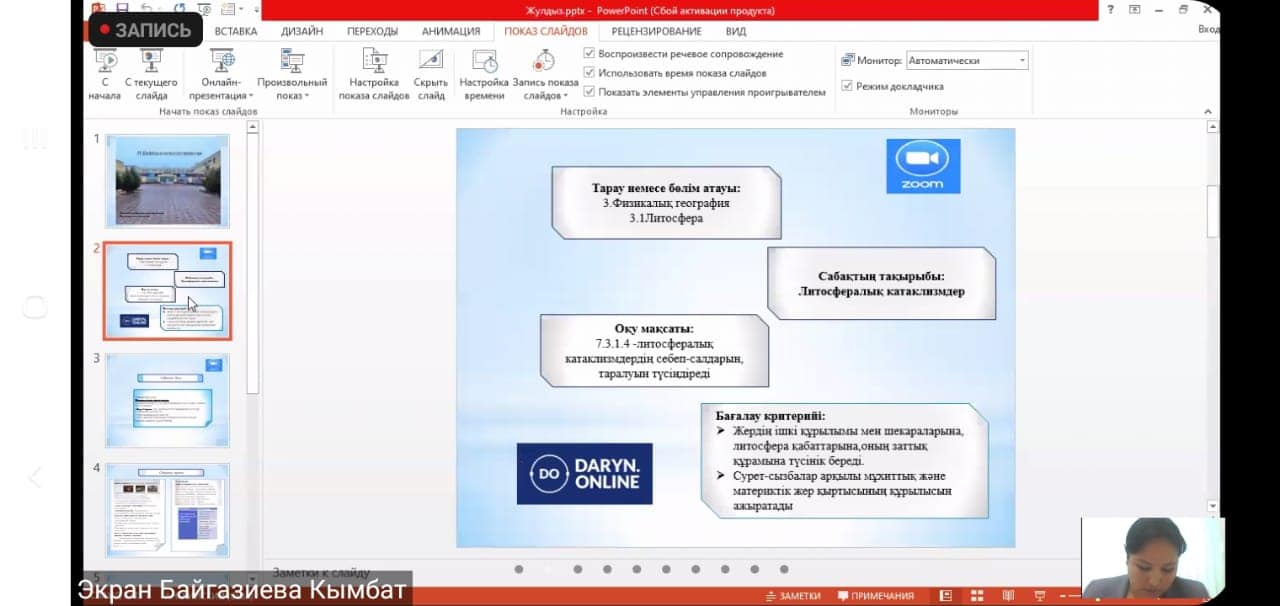This screenshot has height=606, width=1280.
Task: Select slide 4 thumbnail in the slide panel
Action: [167, 509]
